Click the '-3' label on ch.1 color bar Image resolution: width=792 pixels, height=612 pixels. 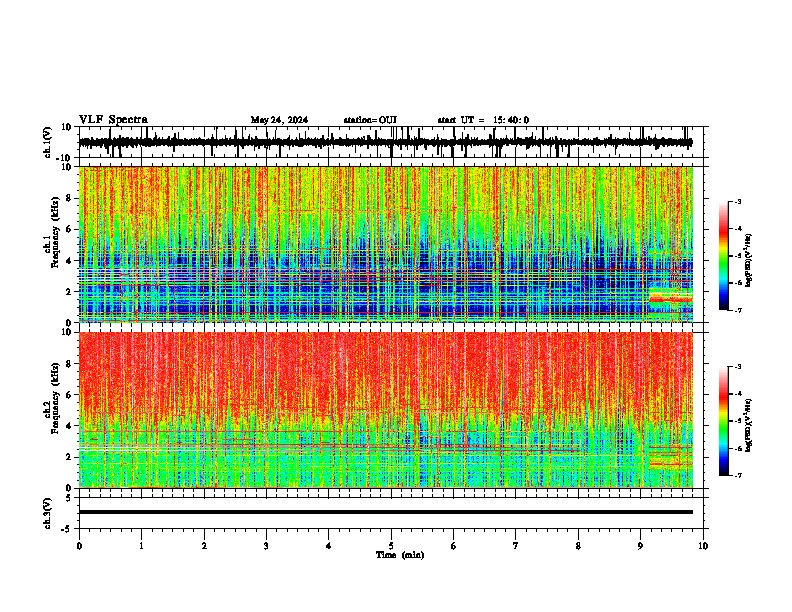(x=738, y=201)
